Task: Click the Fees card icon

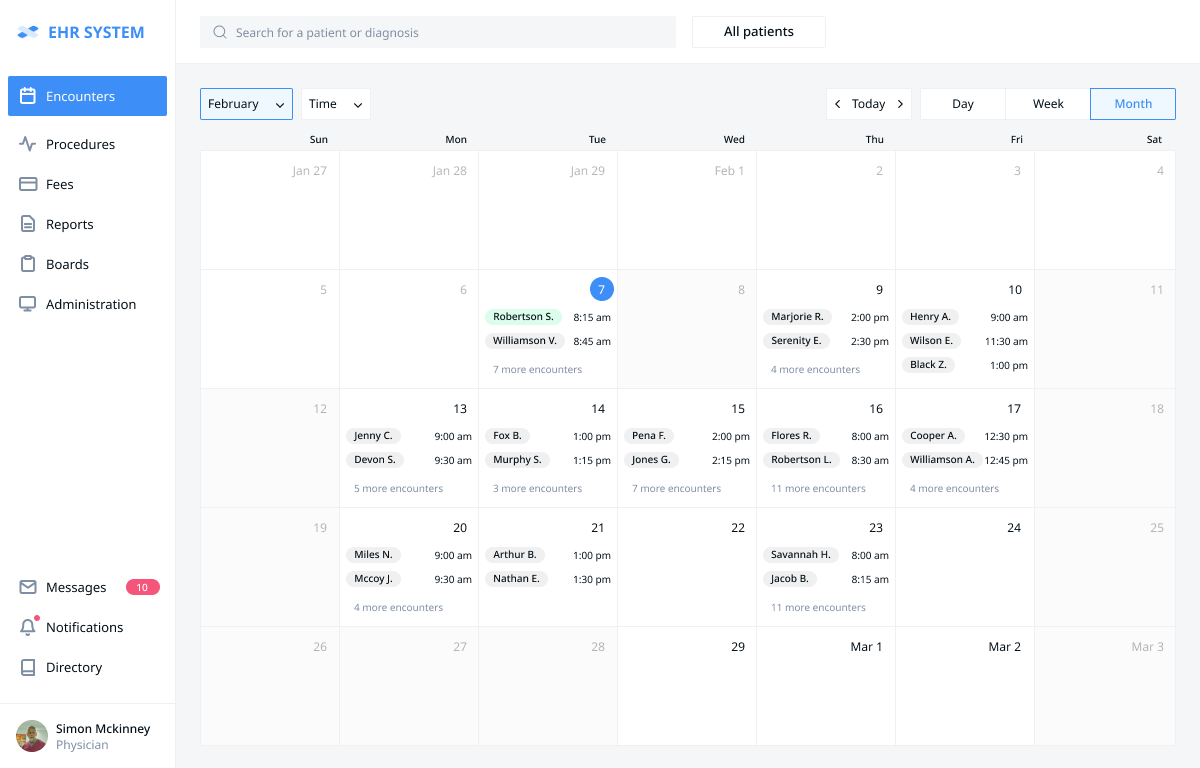Action: point(28,184)
